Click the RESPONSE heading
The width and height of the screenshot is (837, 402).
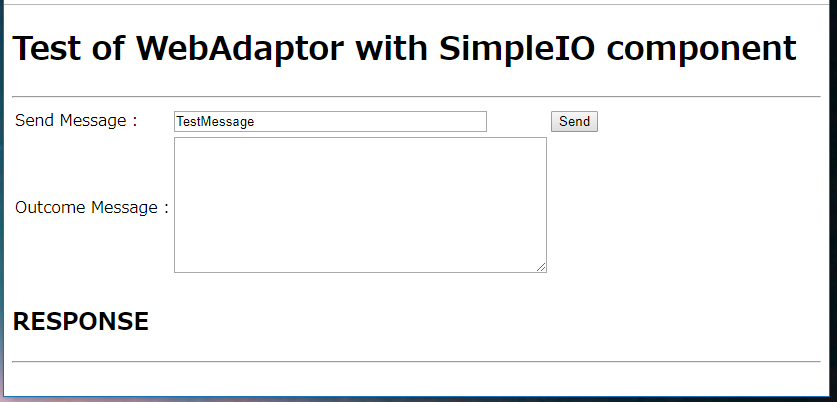click(81, 321)
